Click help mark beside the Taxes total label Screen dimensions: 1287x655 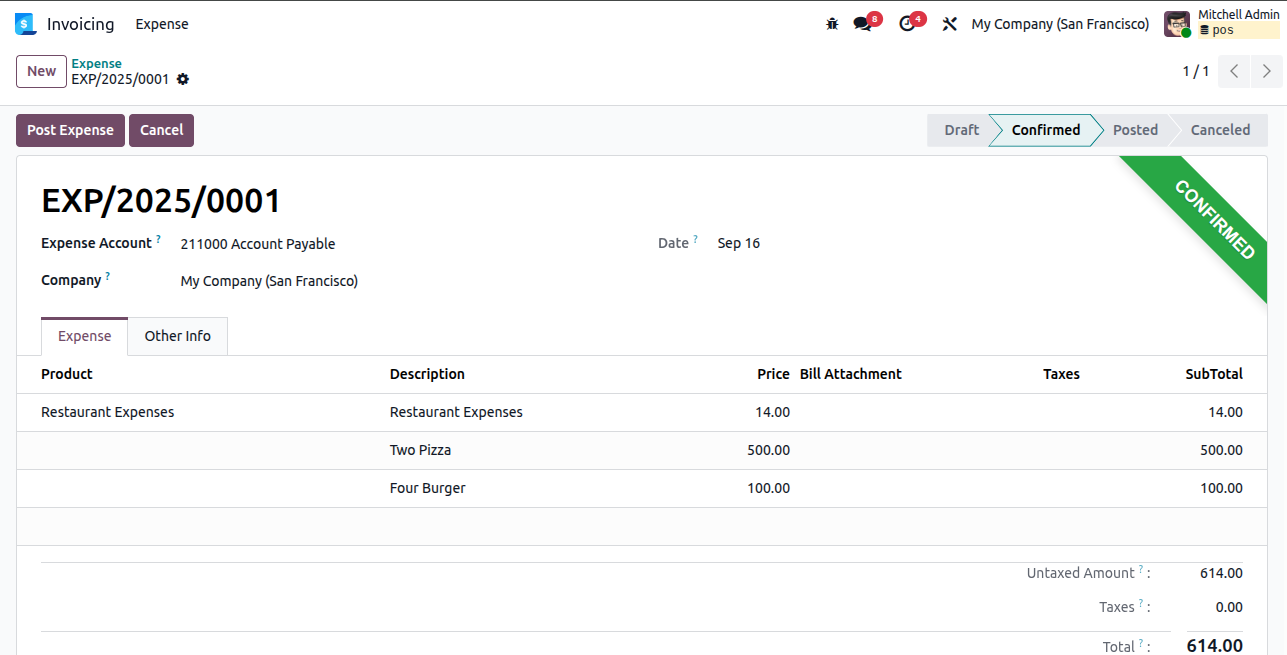coord(1141,603)
